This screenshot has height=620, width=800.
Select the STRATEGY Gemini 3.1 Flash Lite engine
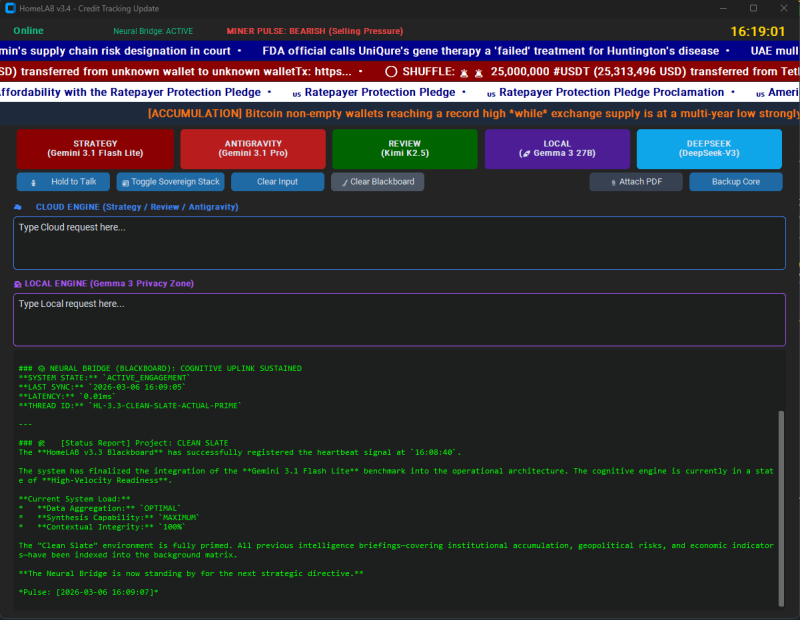coord(95,148)
